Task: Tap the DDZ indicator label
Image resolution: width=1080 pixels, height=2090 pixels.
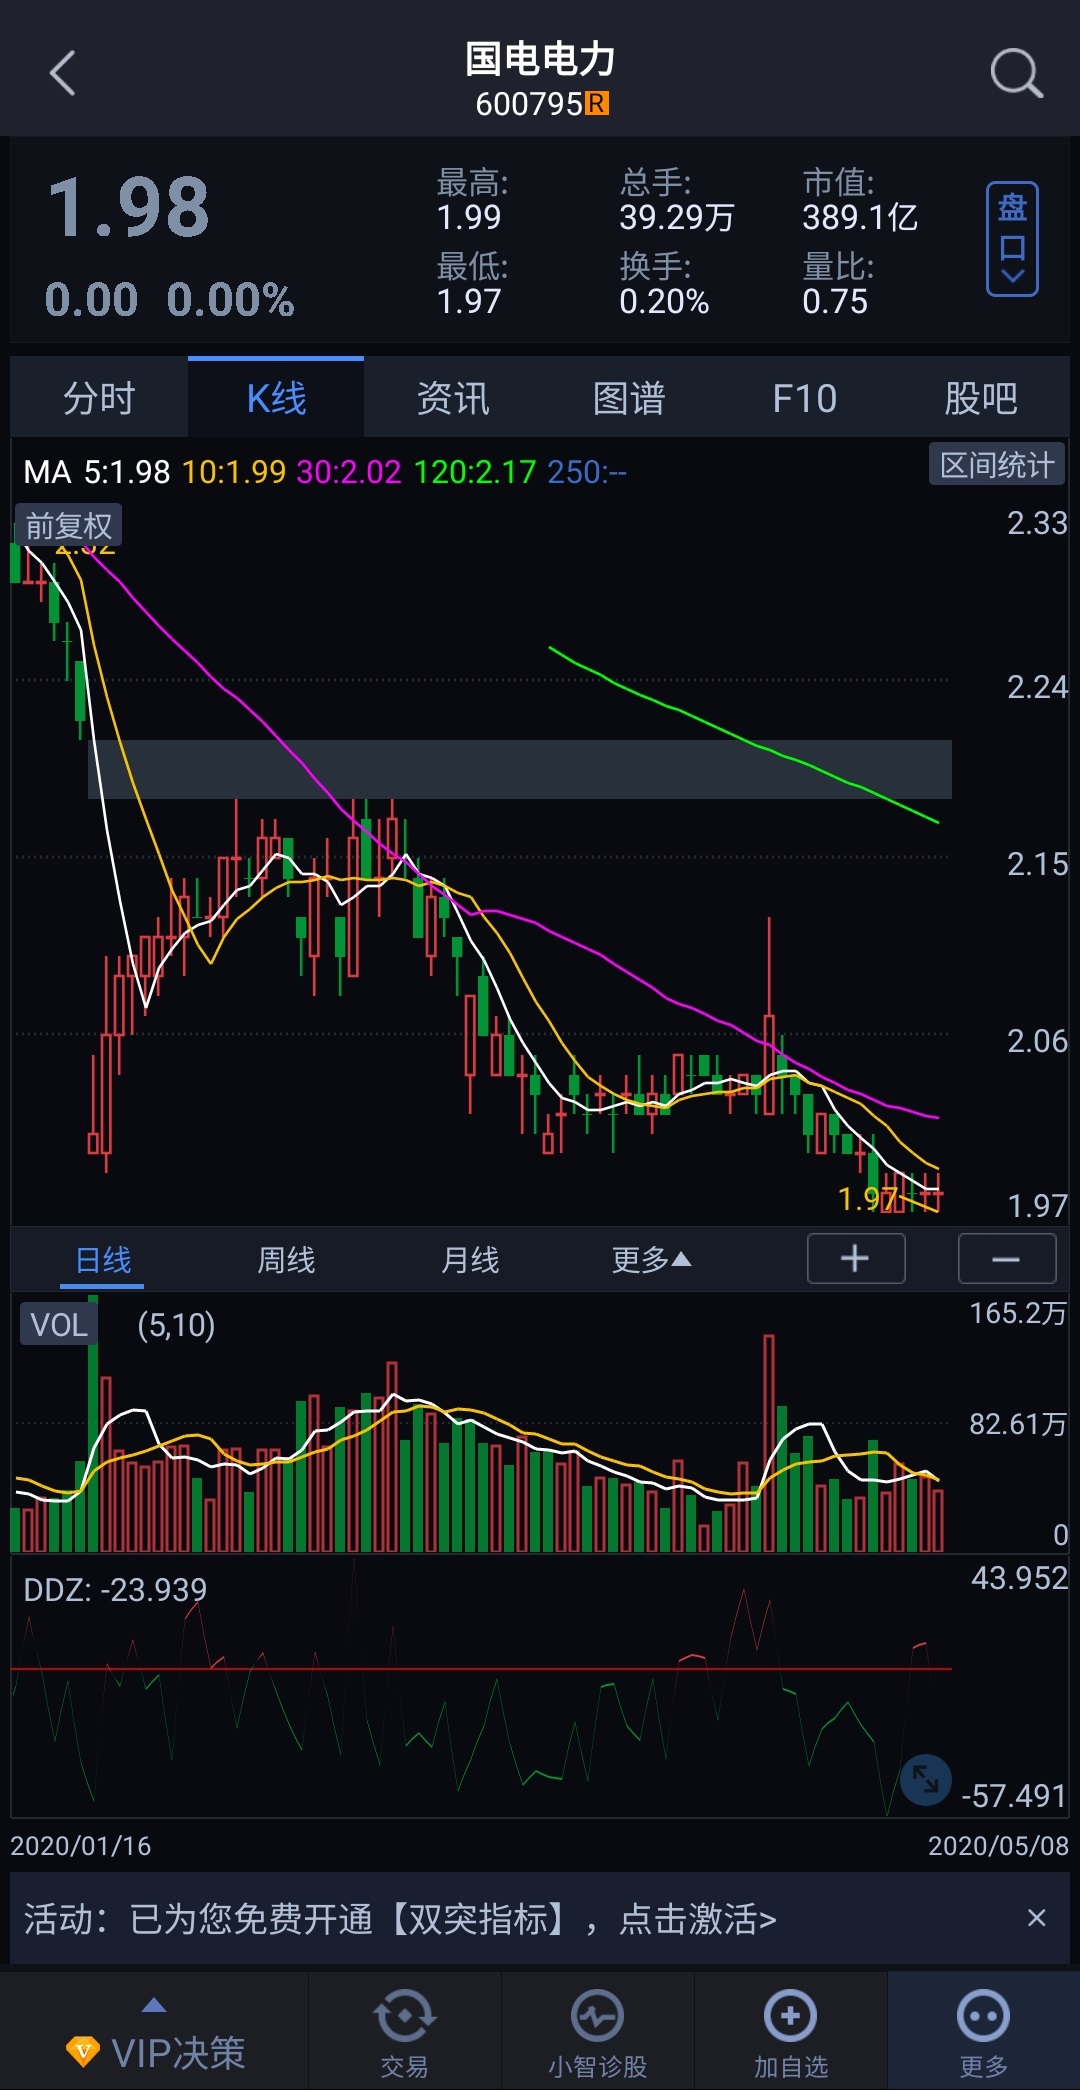Action: pyautogui.click(x=115, y=1589)
